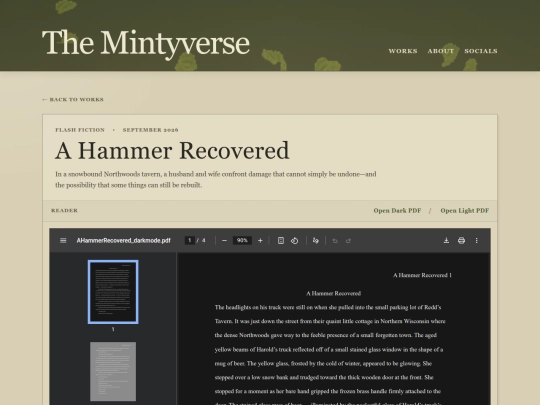Viewport: 540px width, 405px height.
Task: Click the FLASH FICTION category label
Action: tap(80, 130)
